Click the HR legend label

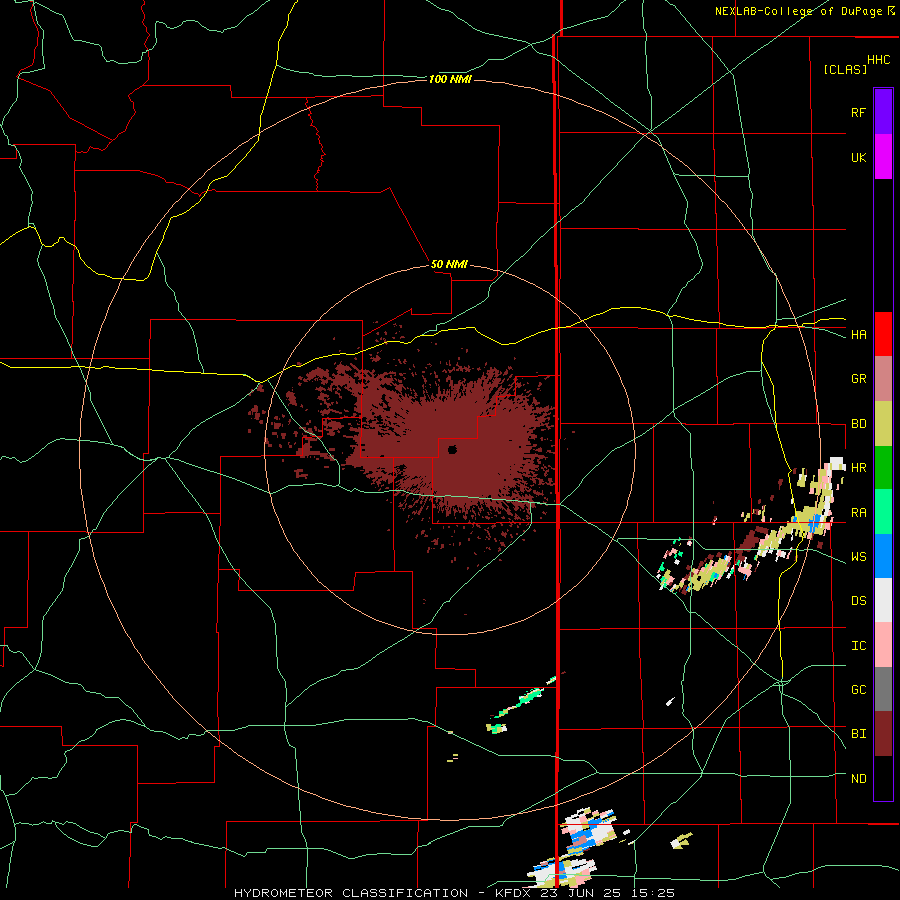(858, 468)
